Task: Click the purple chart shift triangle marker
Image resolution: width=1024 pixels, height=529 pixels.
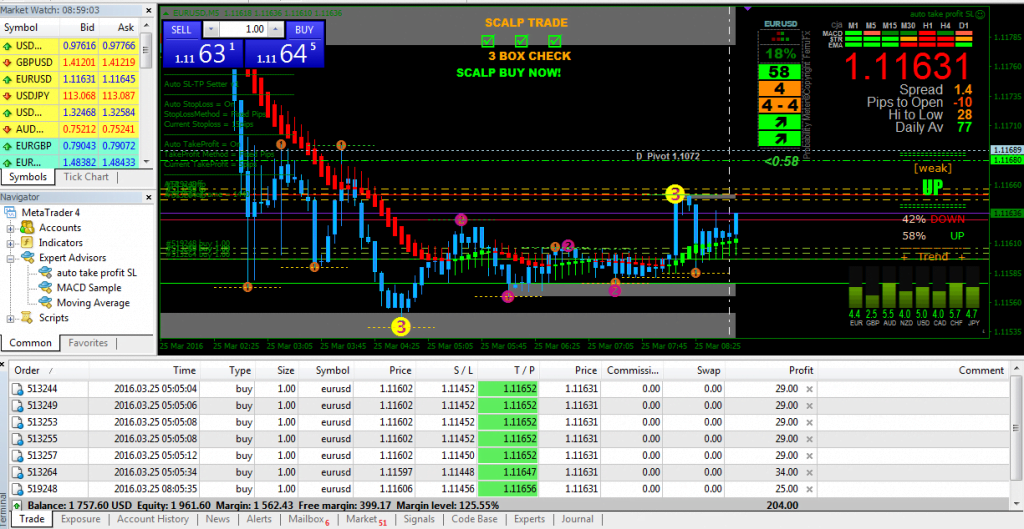Action: 748,8
